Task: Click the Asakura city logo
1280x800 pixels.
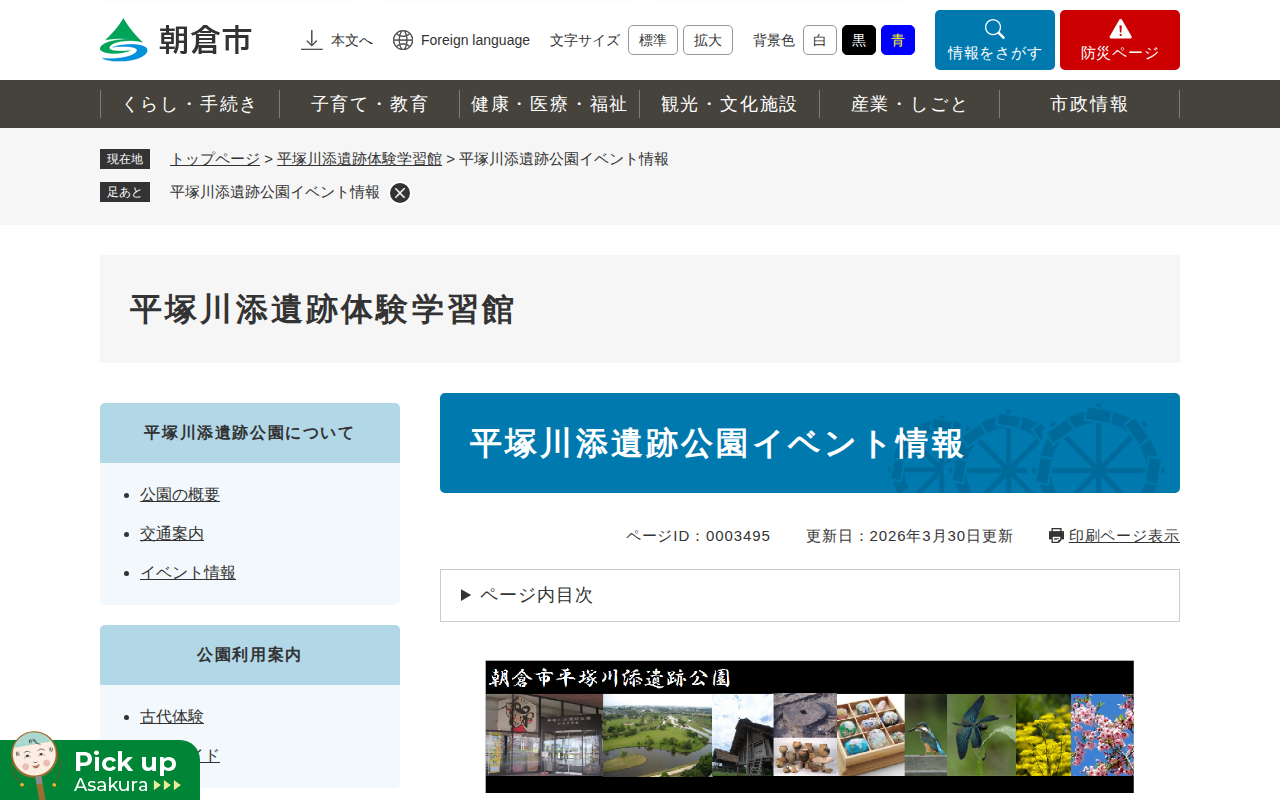Action: (x=176, y=40)
